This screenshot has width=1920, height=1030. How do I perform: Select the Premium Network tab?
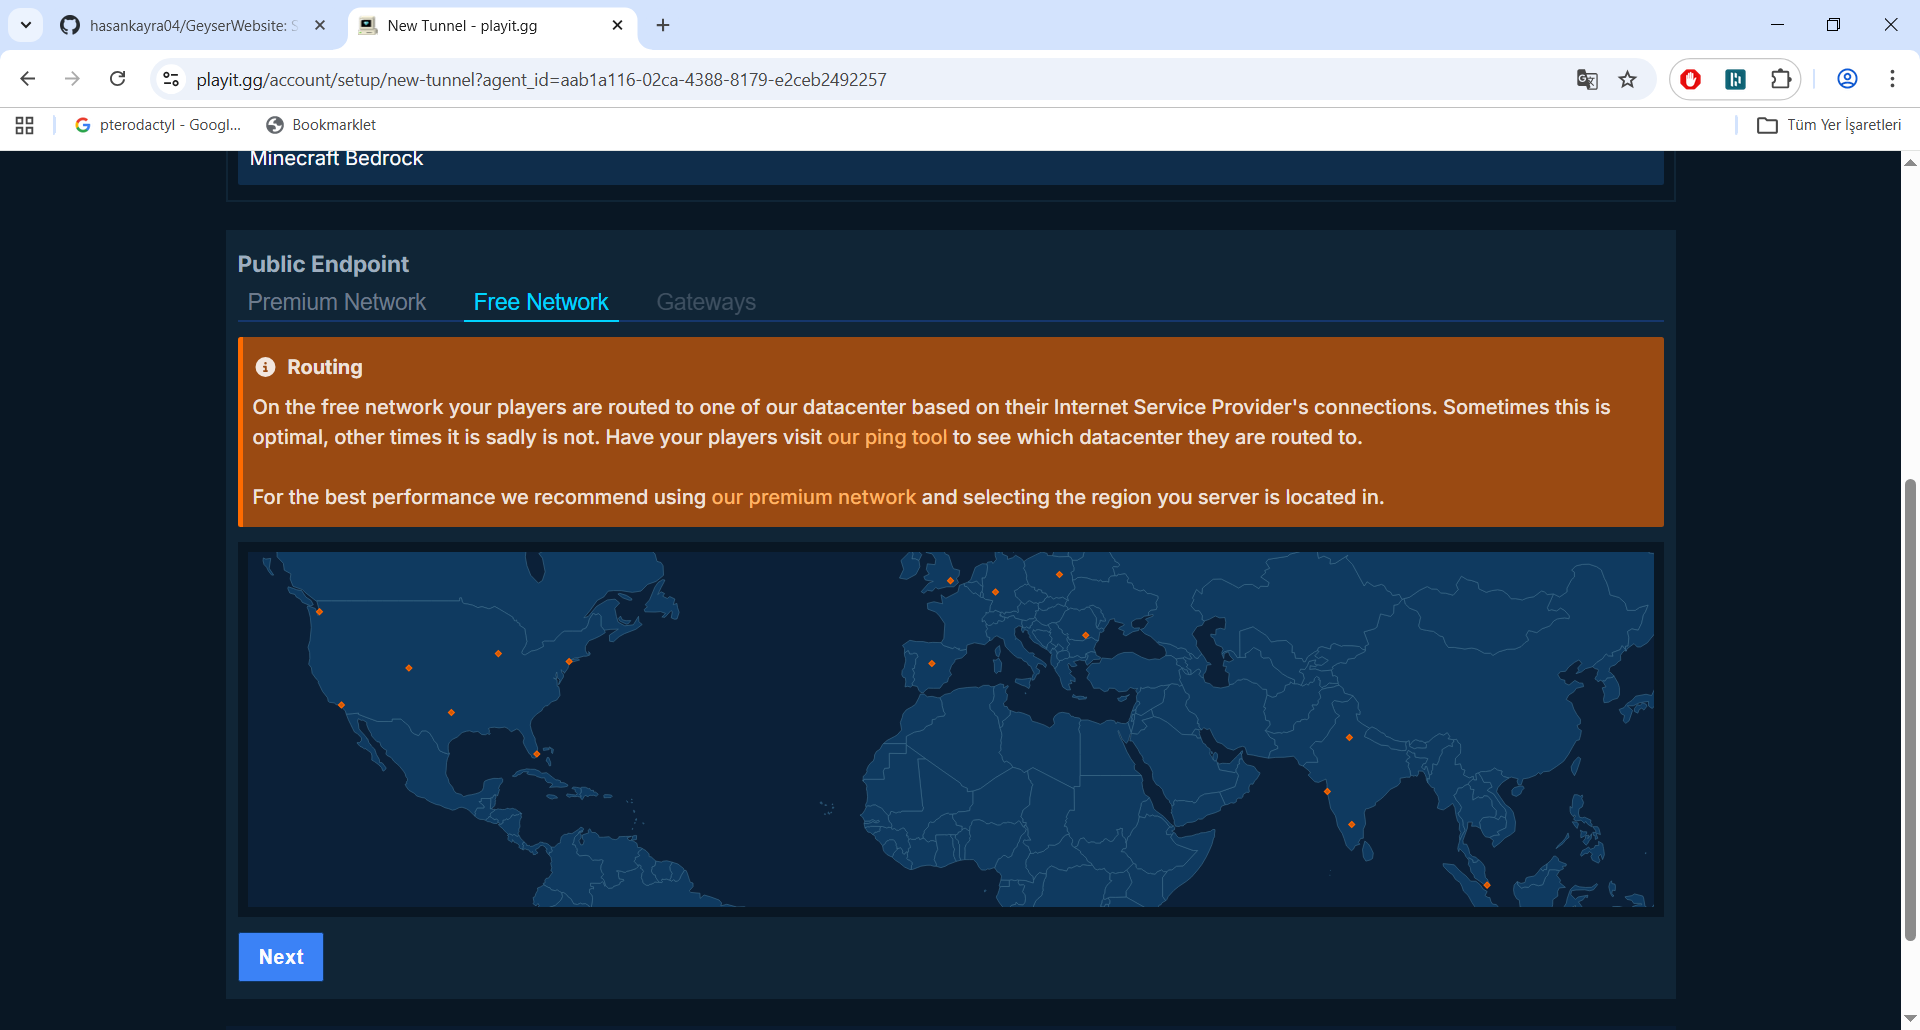point(337,302)
